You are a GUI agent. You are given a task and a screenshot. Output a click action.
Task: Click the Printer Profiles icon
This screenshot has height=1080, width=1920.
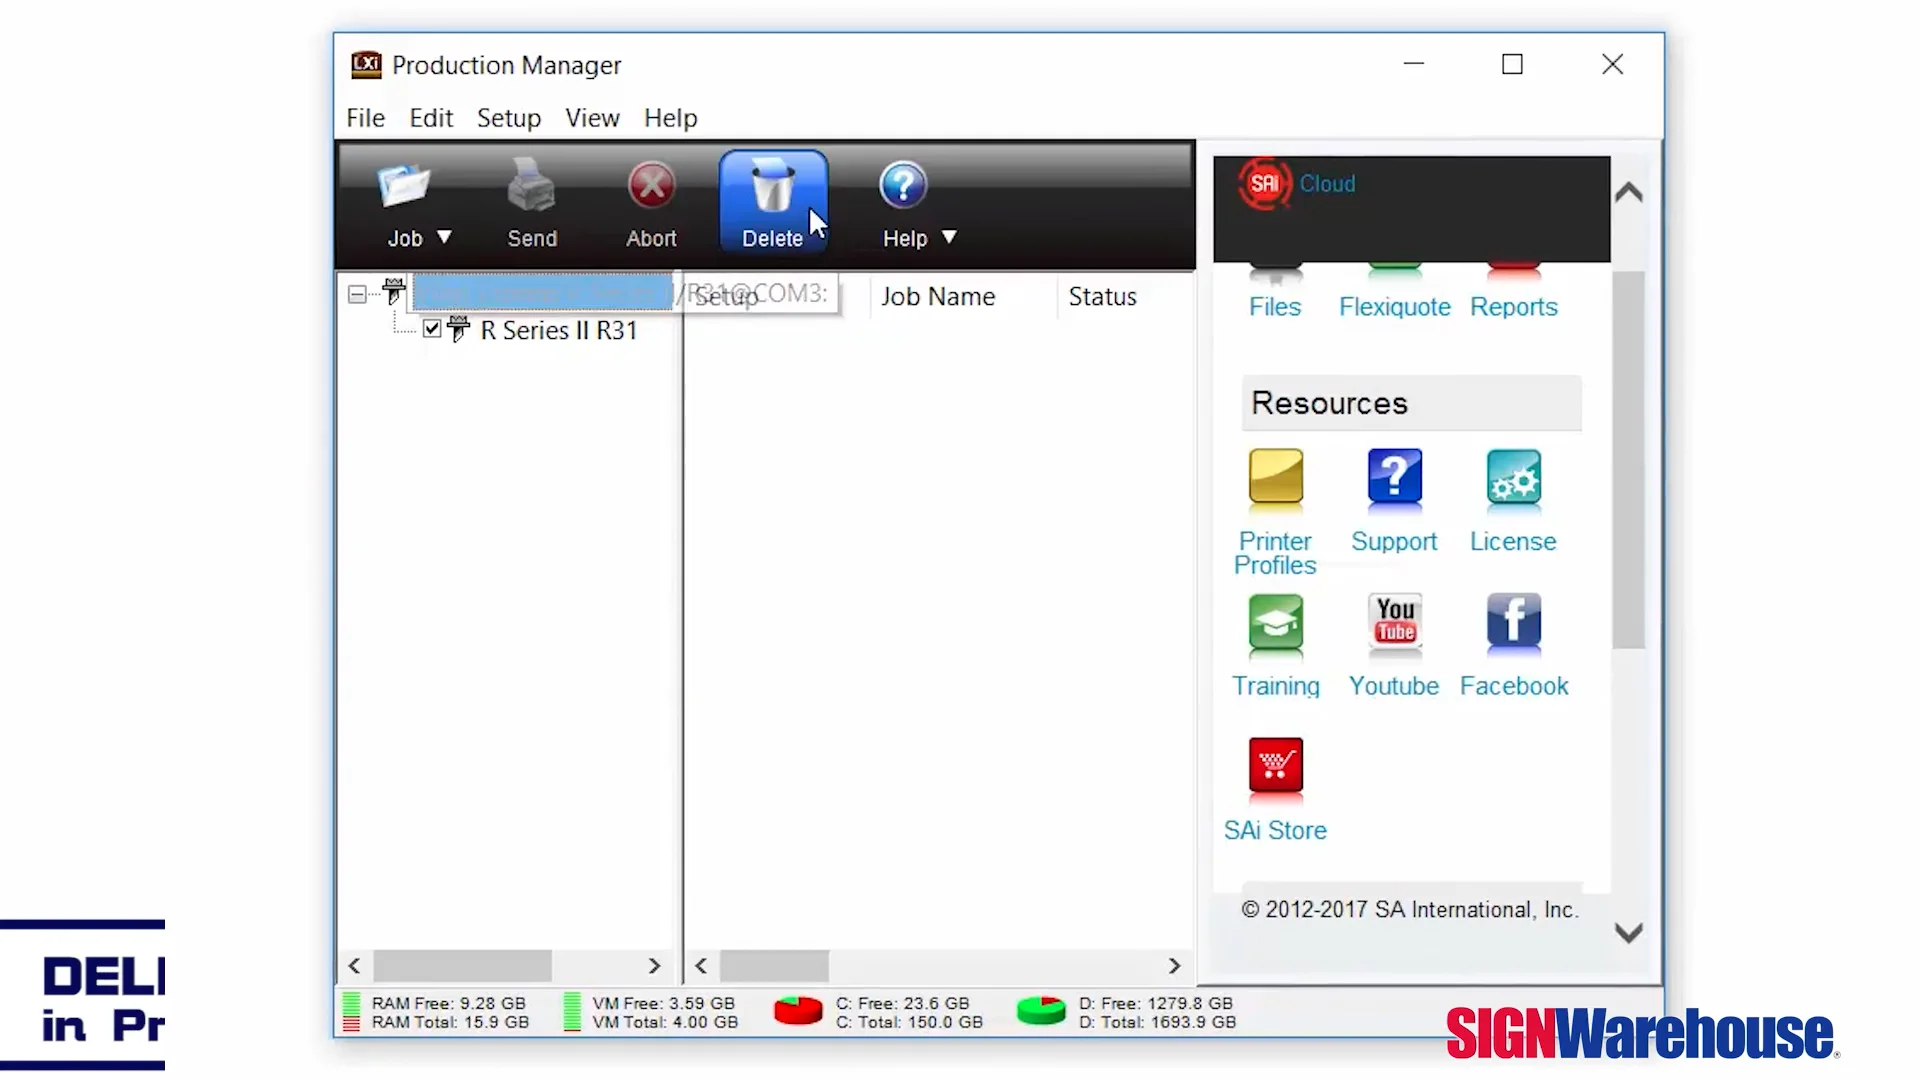pos(1276,478)
